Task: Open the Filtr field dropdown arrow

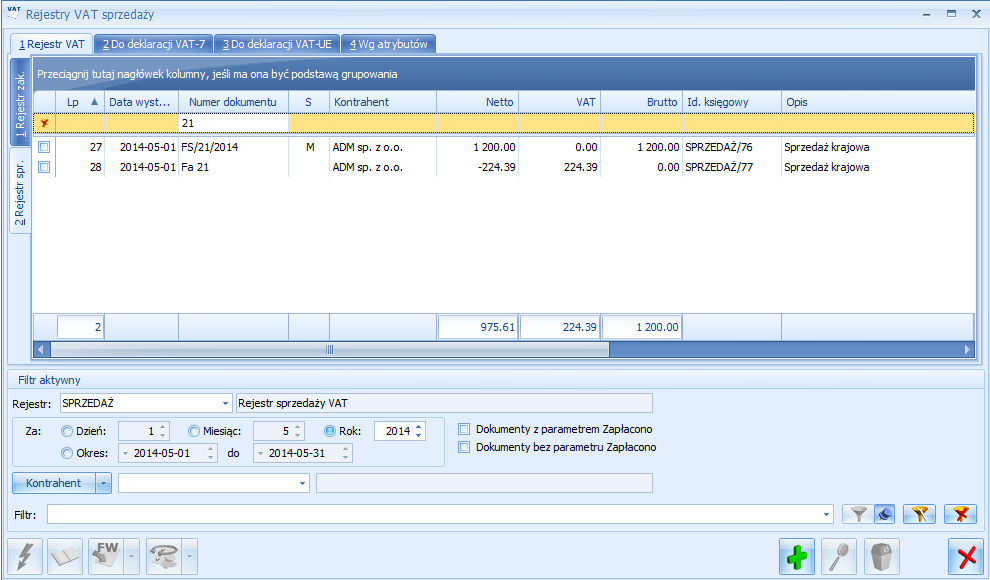Action: coord(826,514)
